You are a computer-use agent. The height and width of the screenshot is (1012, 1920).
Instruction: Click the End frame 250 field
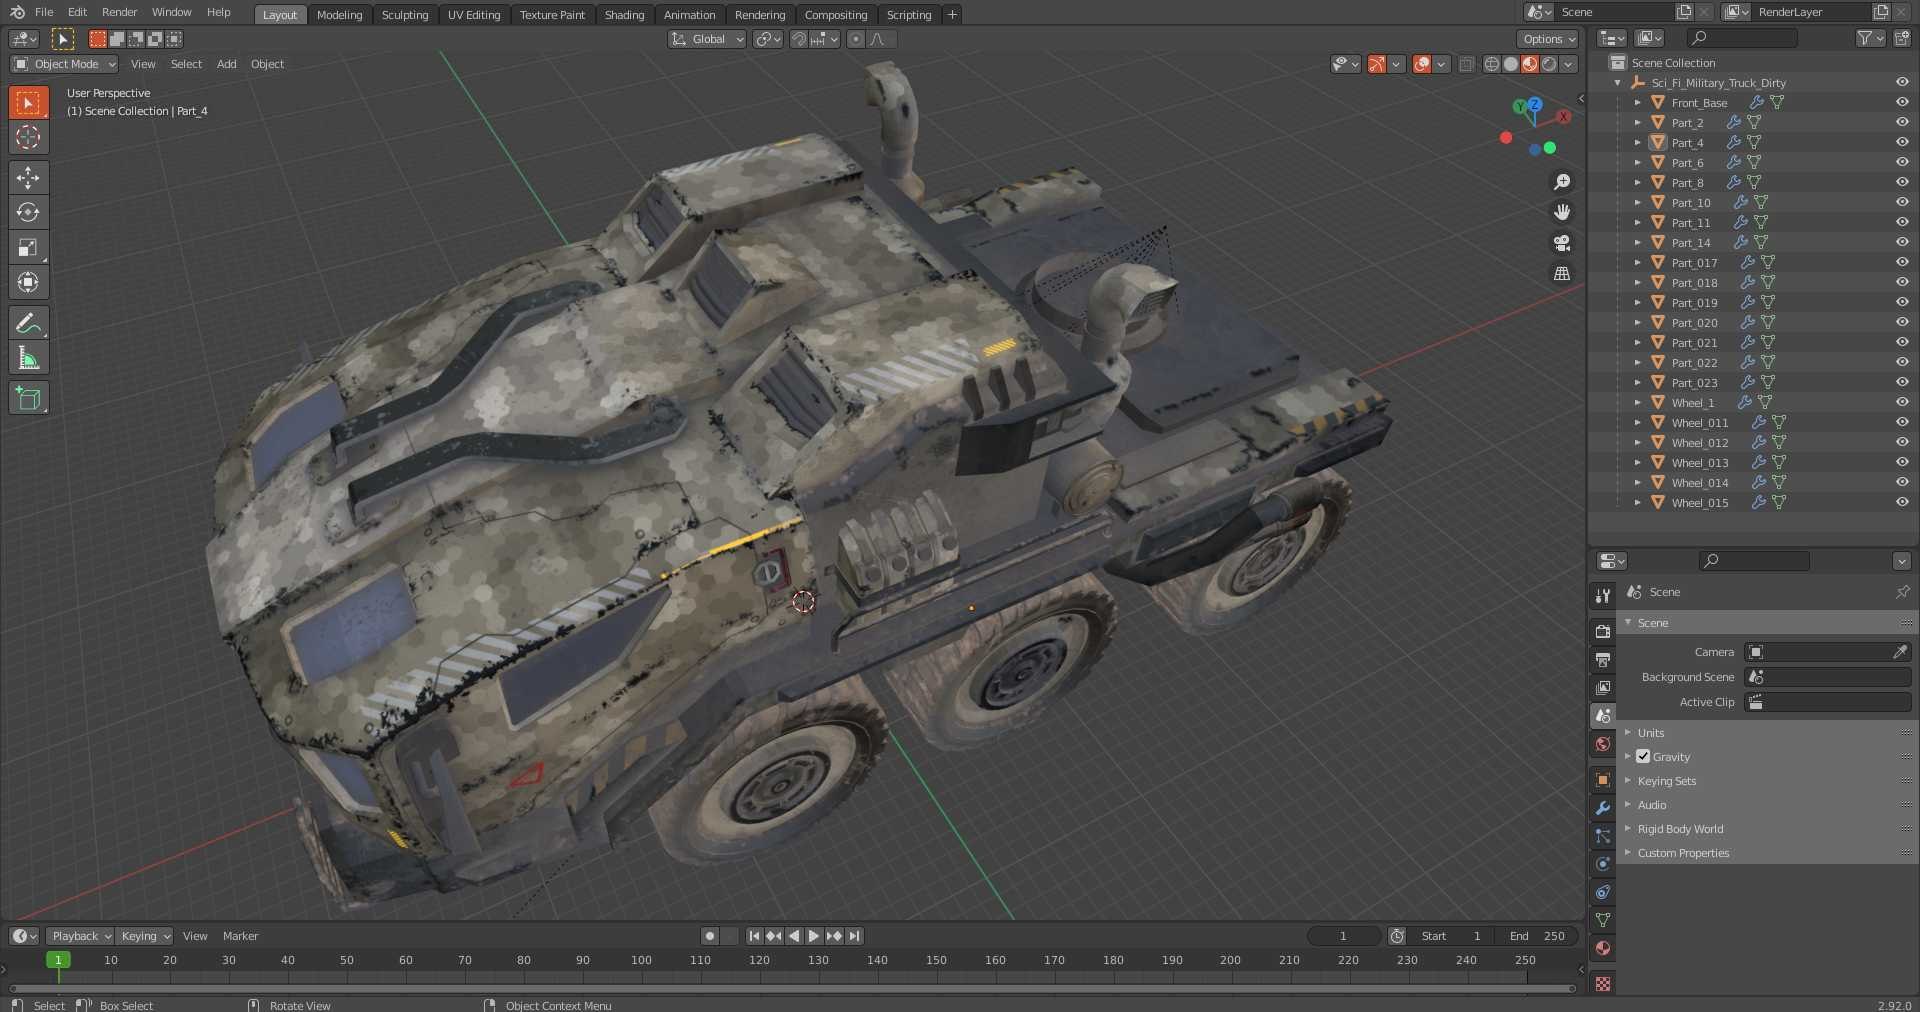(x=1537, y=936)
